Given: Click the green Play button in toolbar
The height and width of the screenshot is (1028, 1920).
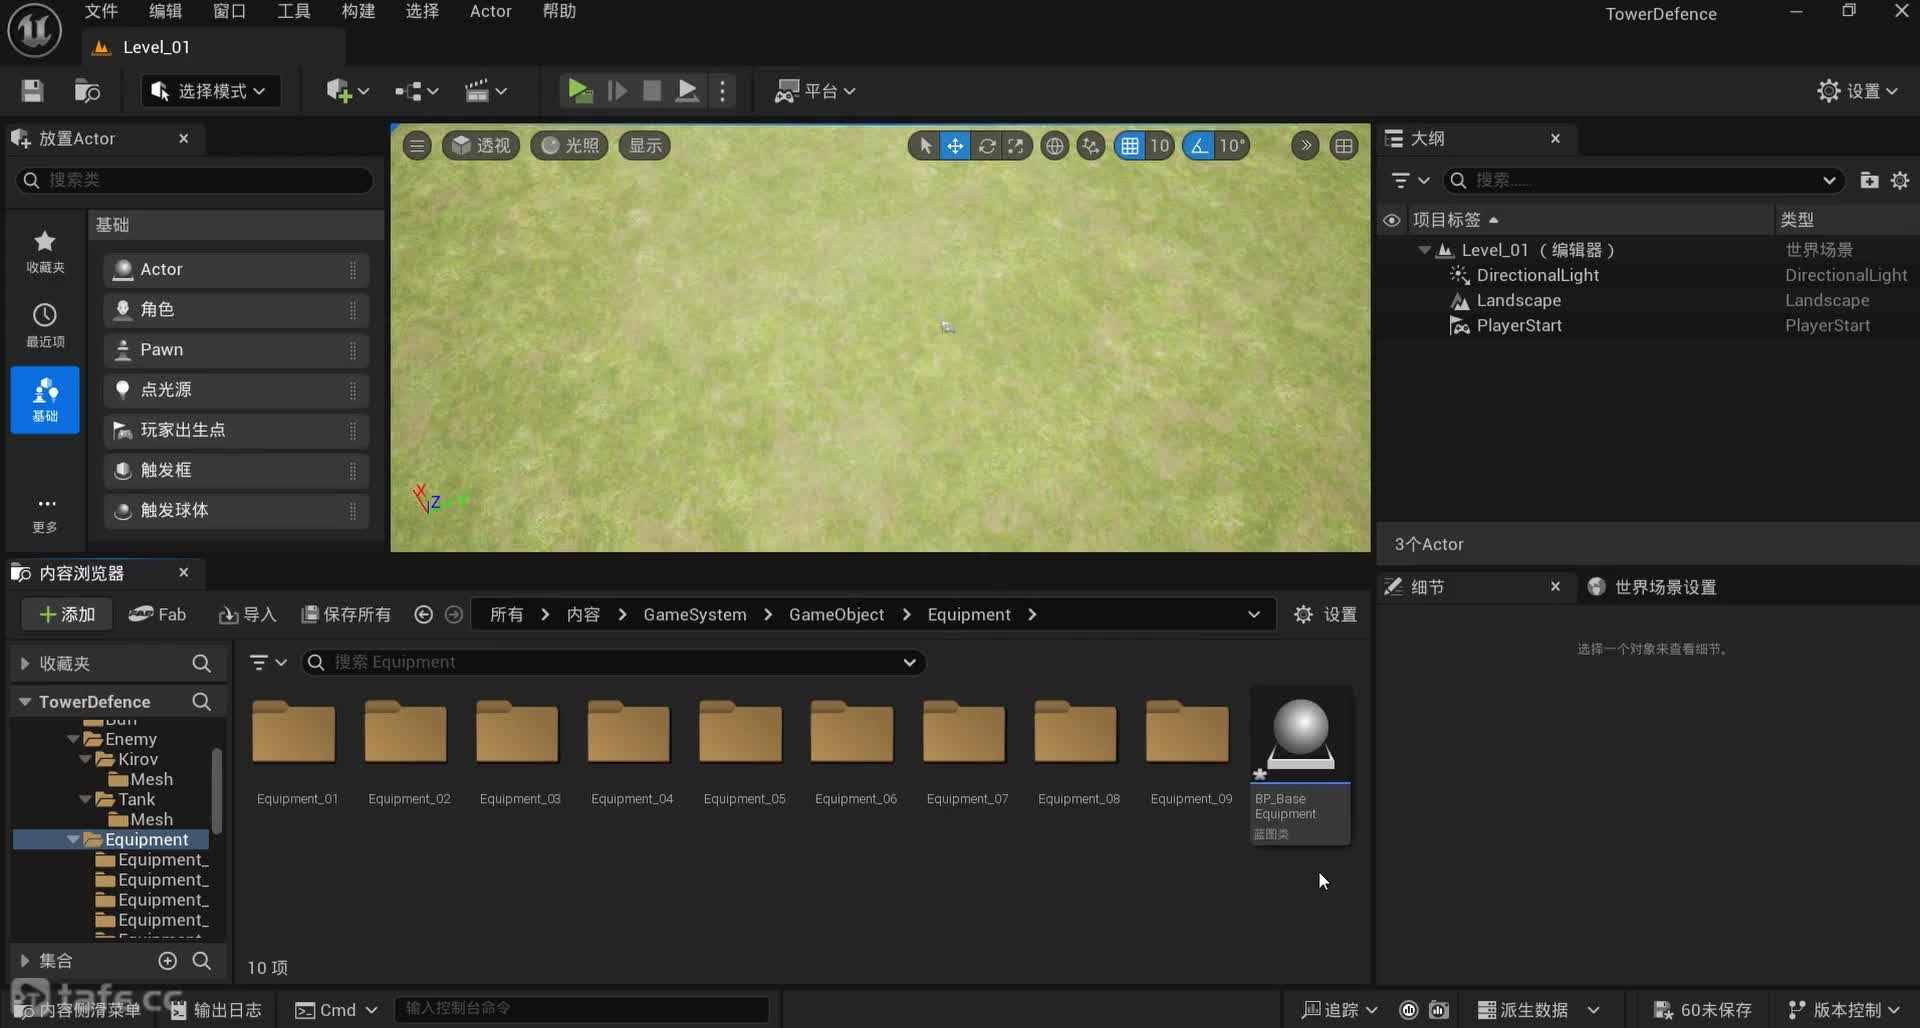Looking at the screenshot, I should (x=579, y=91).
